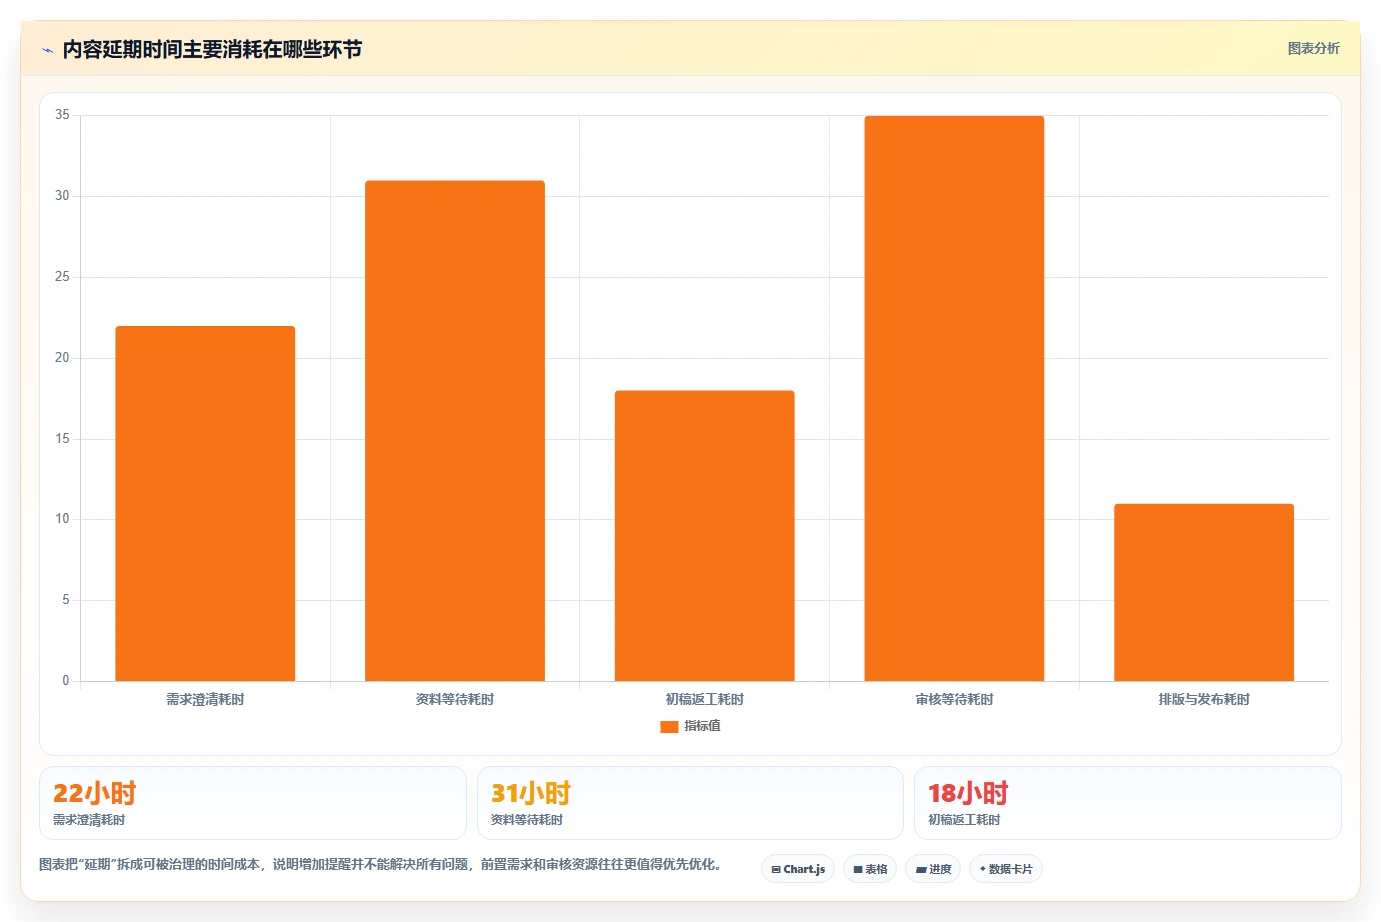
Task: Click the 表格 tag chip
Action: click(870, 869)
